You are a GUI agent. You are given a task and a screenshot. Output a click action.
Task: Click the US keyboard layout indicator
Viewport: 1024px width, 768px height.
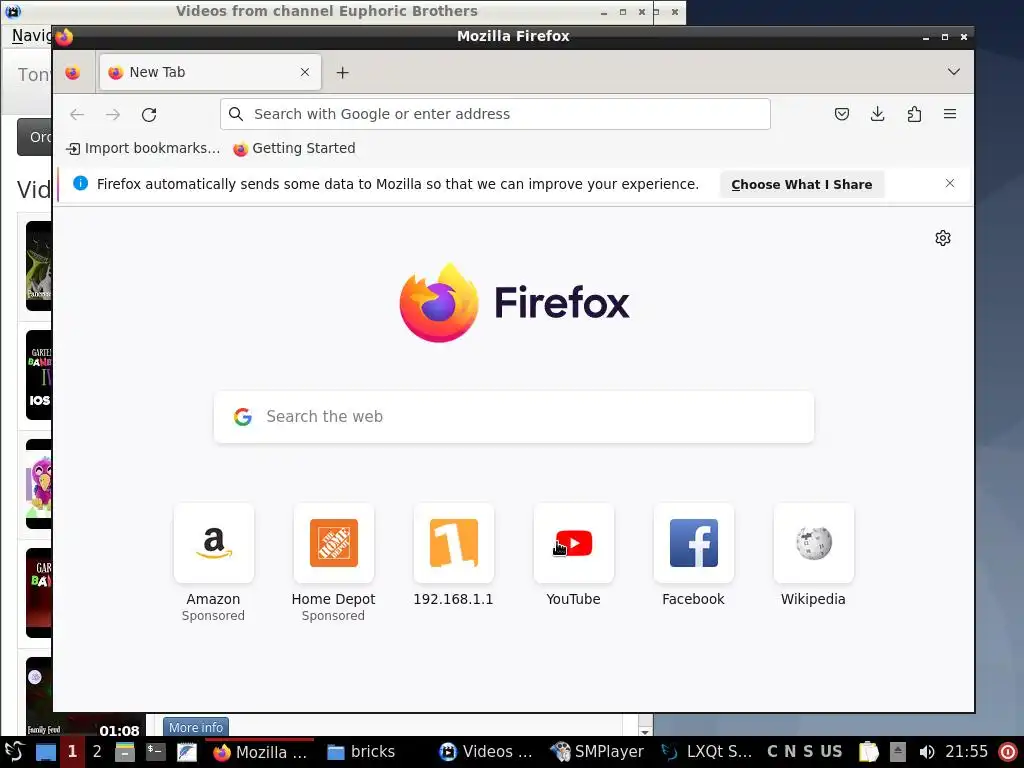(831, 752)
